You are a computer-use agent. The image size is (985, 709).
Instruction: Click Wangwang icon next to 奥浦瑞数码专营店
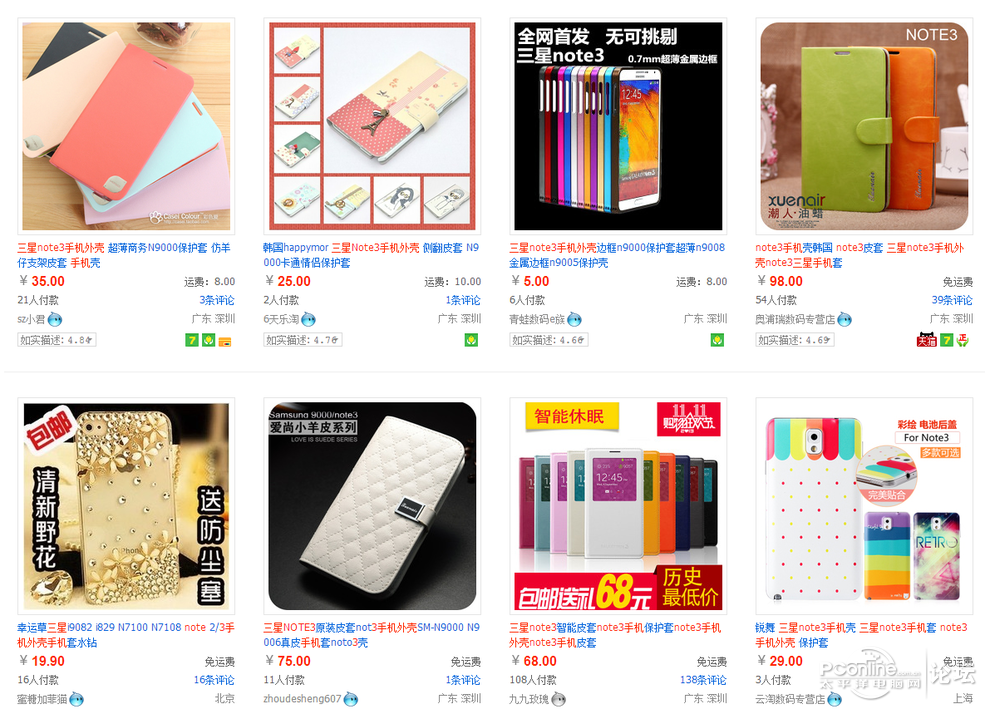[845, 320]
